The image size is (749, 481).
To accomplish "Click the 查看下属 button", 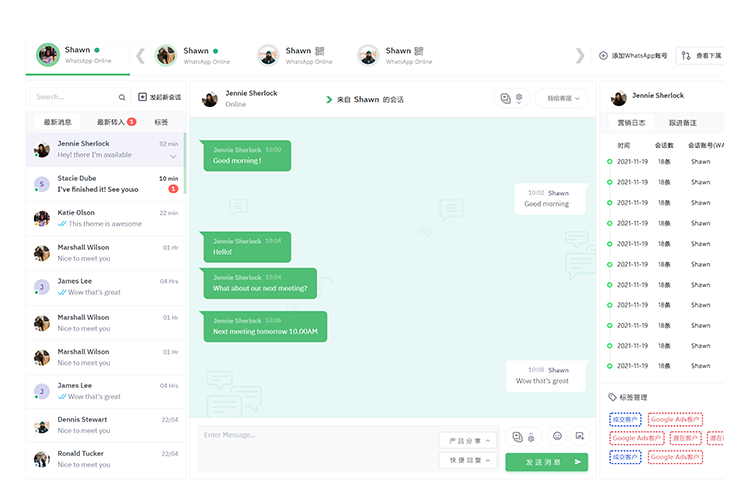I will click(700, 56).
